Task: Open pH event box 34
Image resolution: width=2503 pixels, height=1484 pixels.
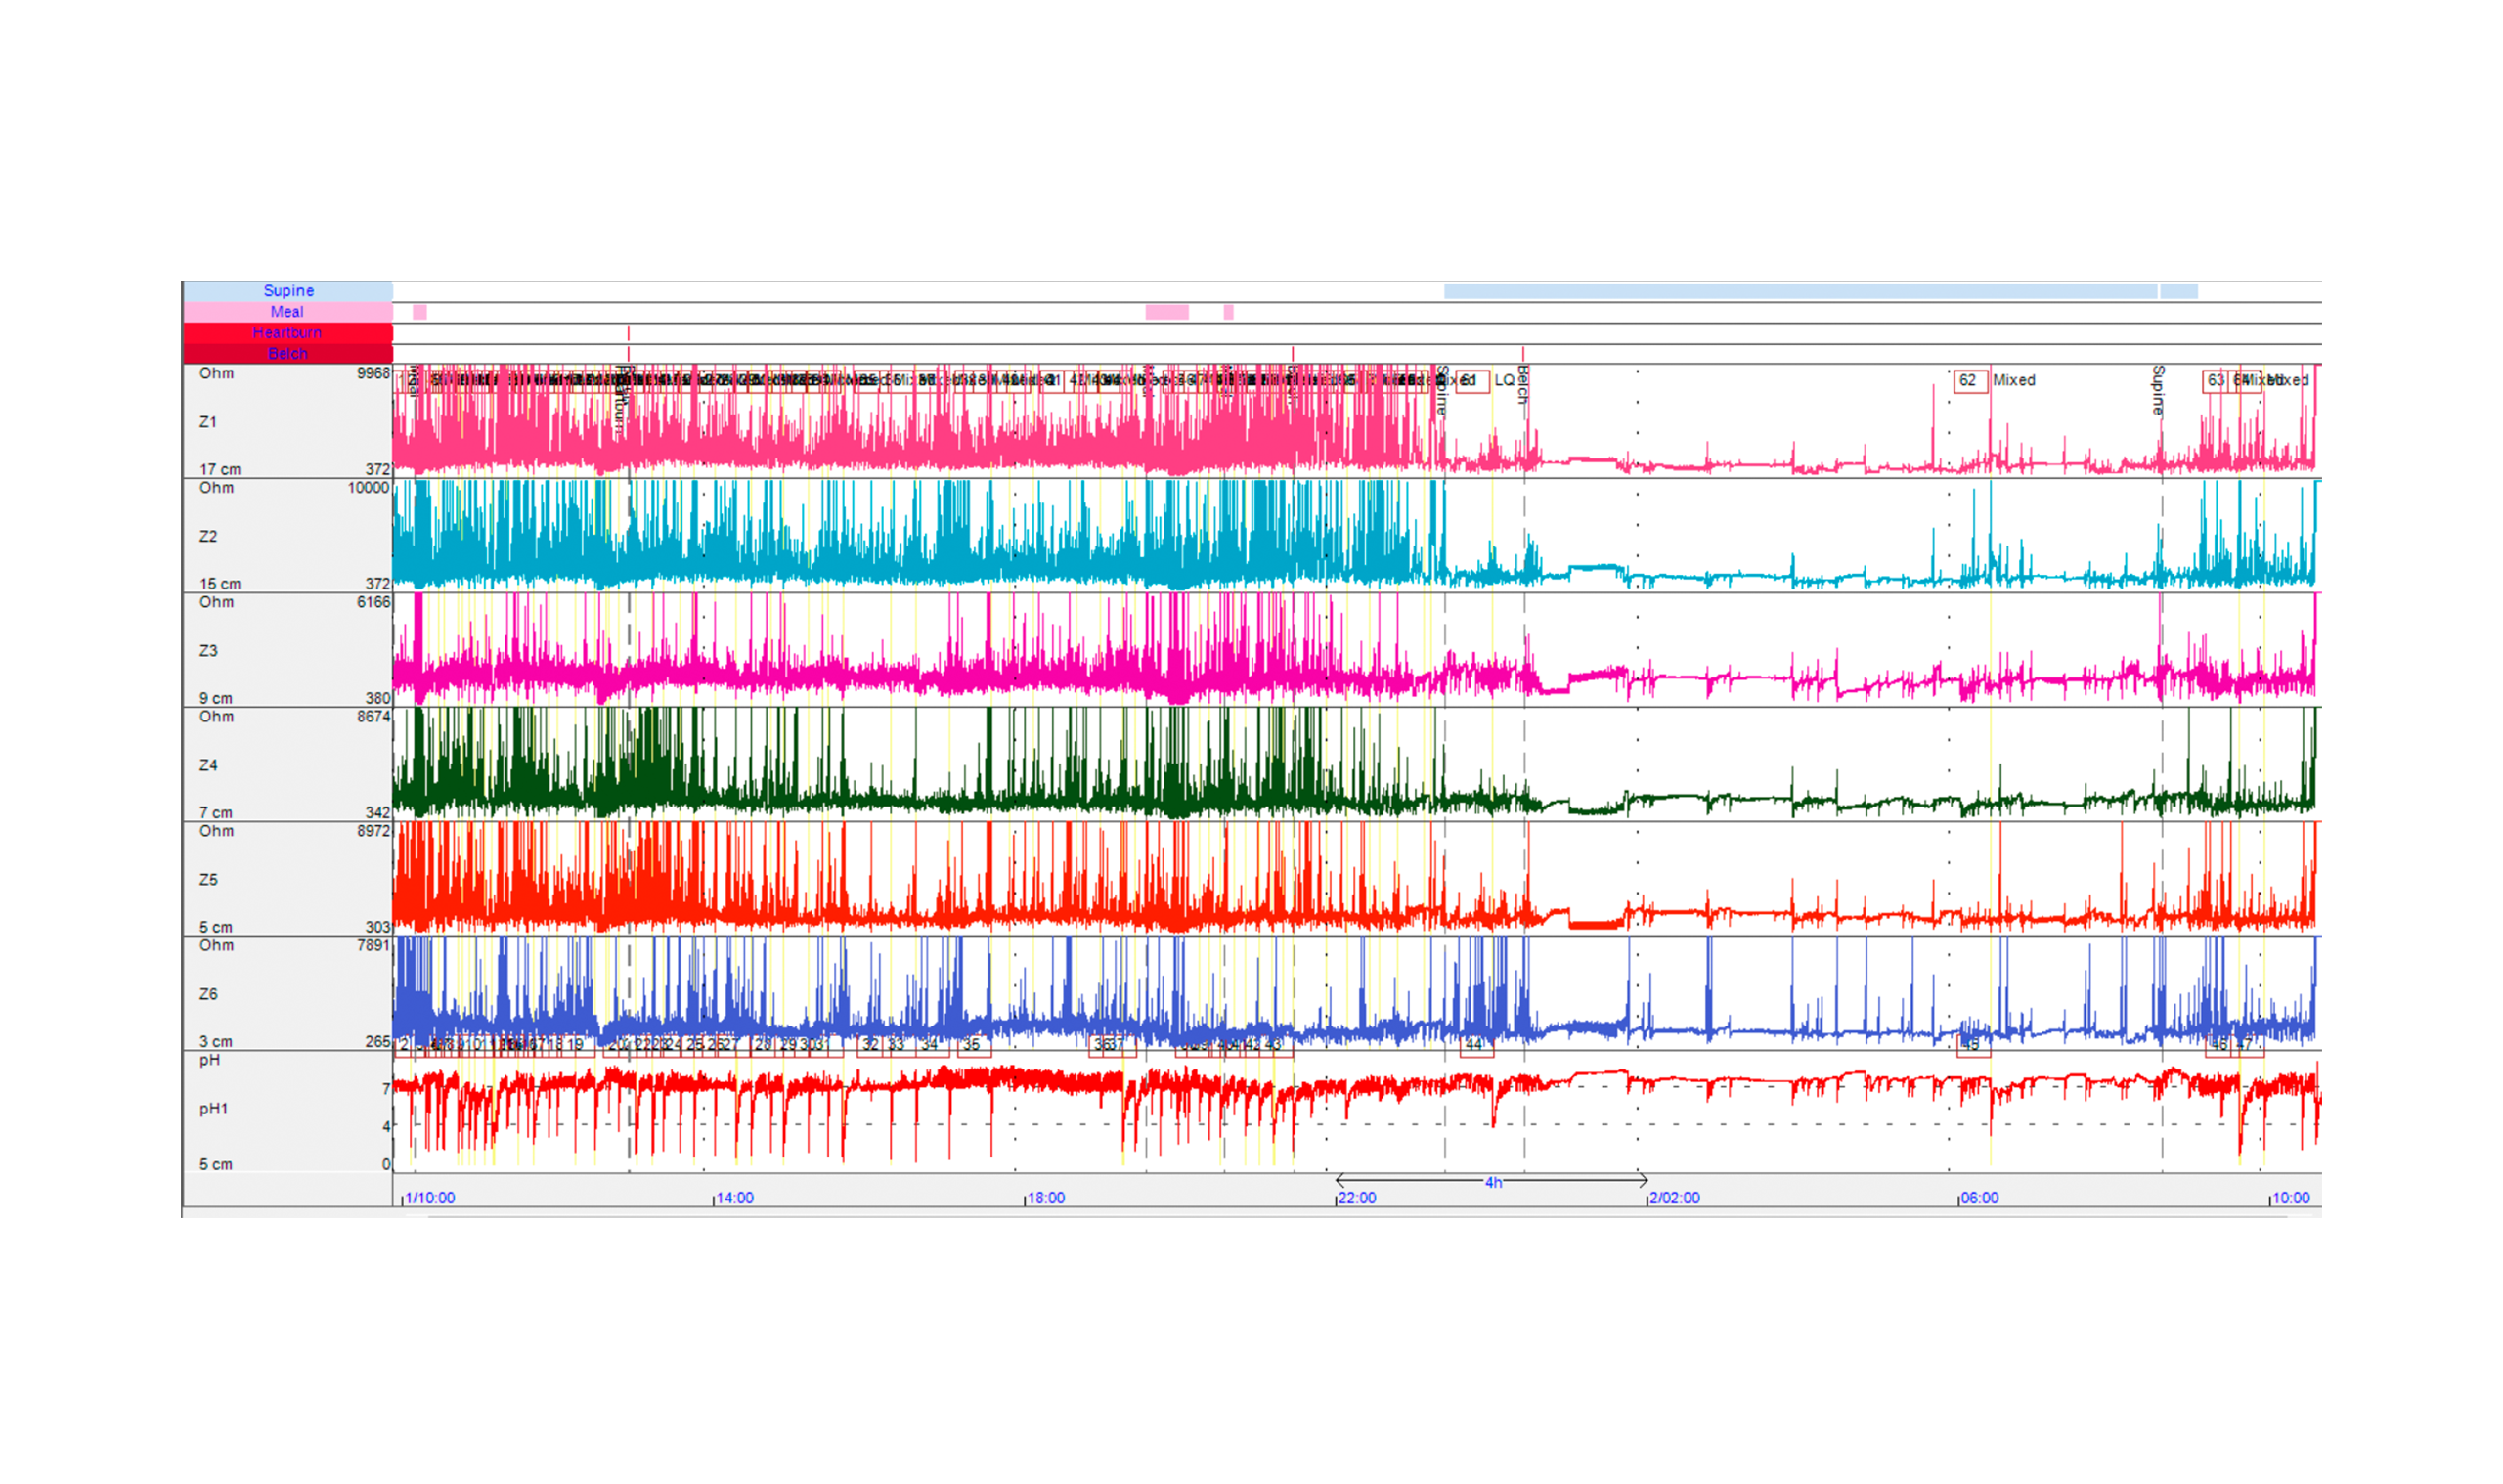Action: tap(931, 1046)
